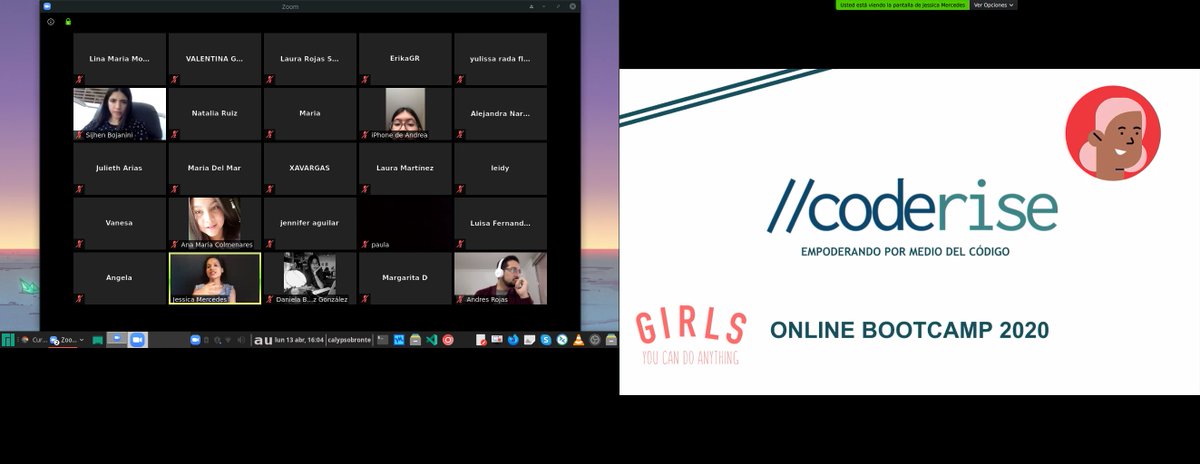Select the Maria participant tile
Image resolution: width=1200 pixels, height=464 pixels.
point(310,114)
